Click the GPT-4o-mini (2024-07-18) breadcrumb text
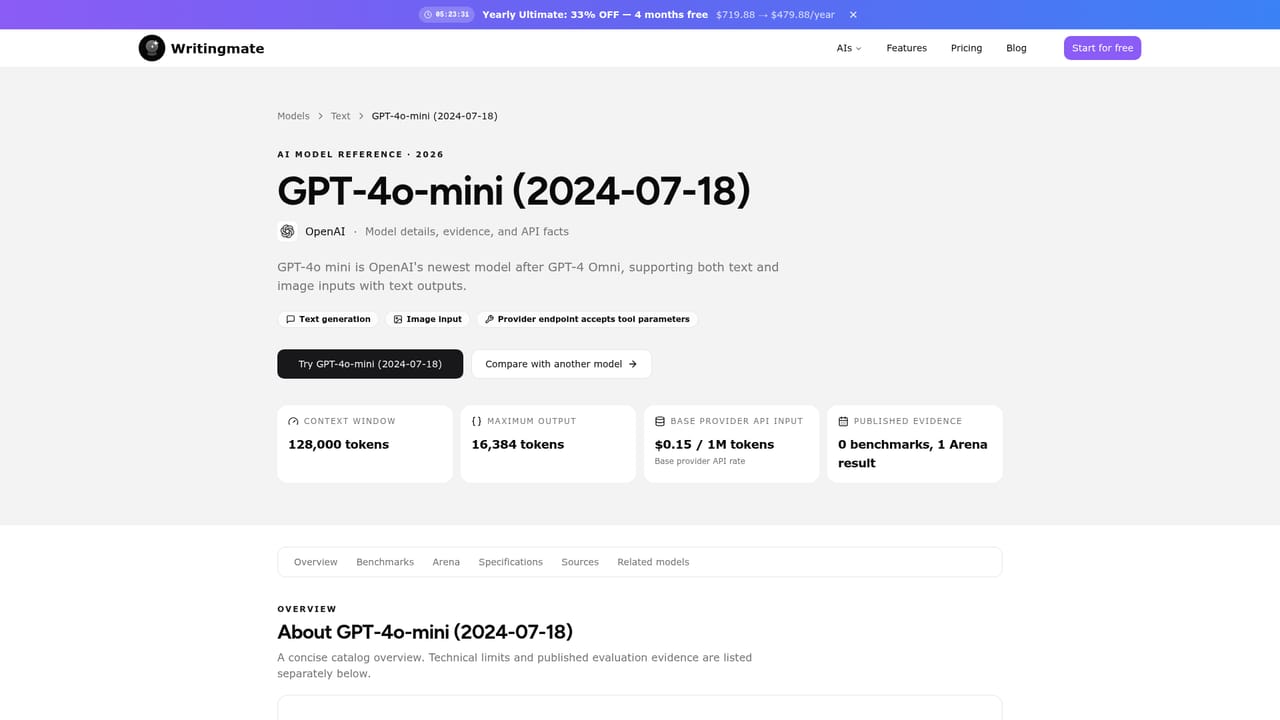The width and height of the screenshot is (1280, 720). point(435,116)
